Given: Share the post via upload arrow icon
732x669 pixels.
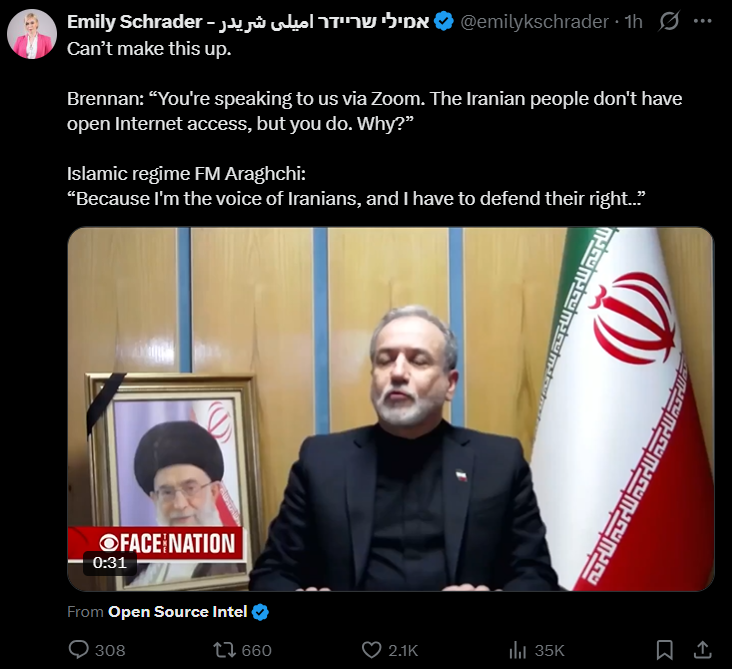Looking at the screenshot, I should tap(703, 649).
